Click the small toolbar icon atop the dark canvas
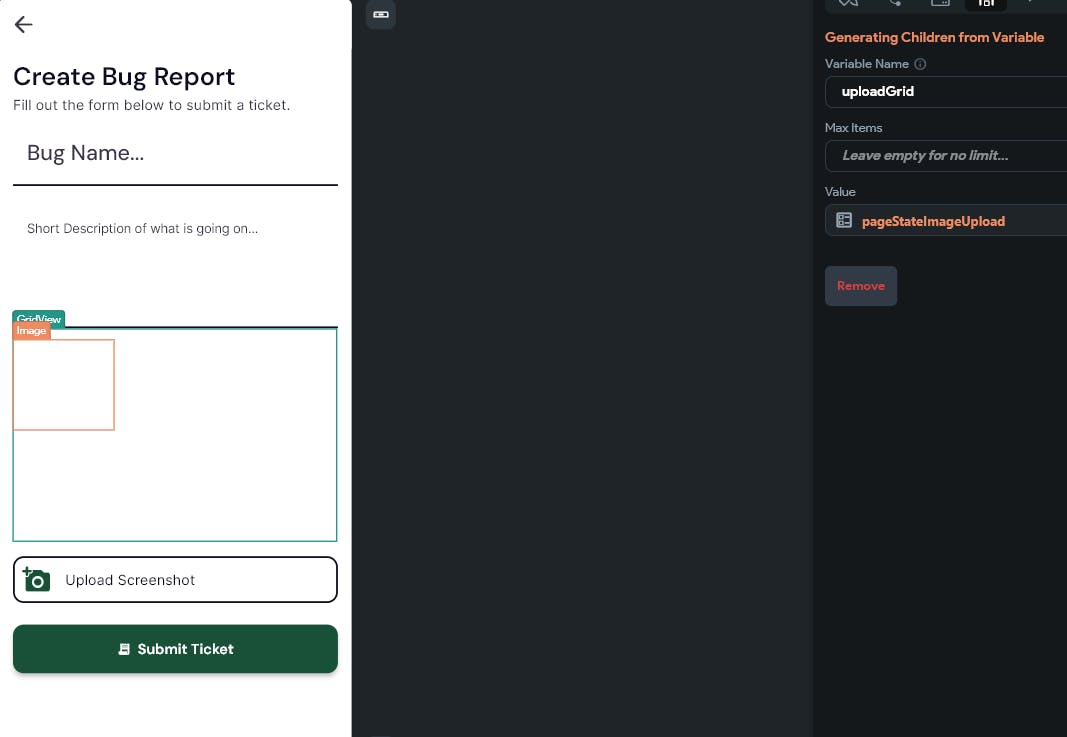Viewport: 1067px width, 737px height. (380, 14)
